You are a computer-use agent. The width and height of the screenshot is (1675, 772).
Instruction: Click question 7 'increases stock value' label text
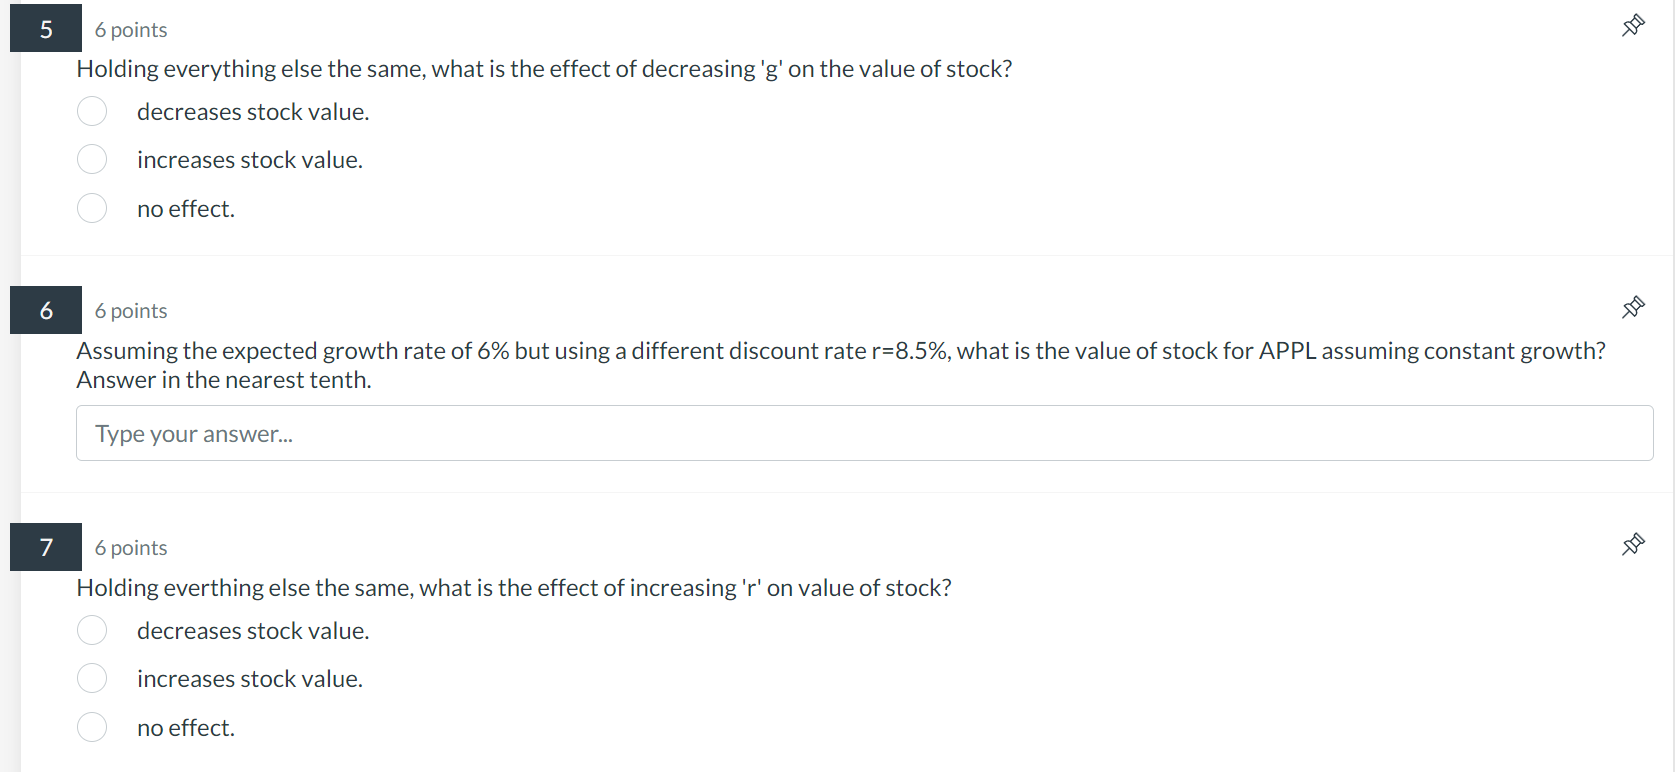(x=250, y=679)
